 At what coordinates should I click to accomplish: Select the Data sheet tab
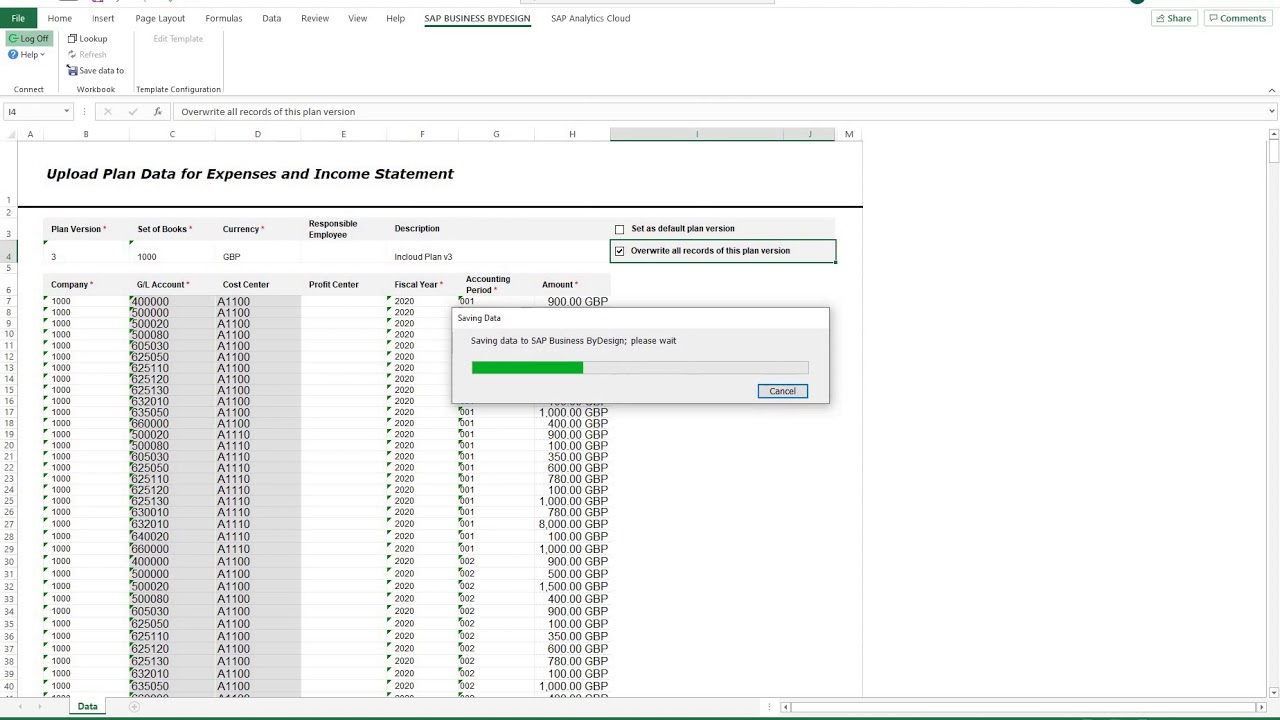[x=88, y=706]
